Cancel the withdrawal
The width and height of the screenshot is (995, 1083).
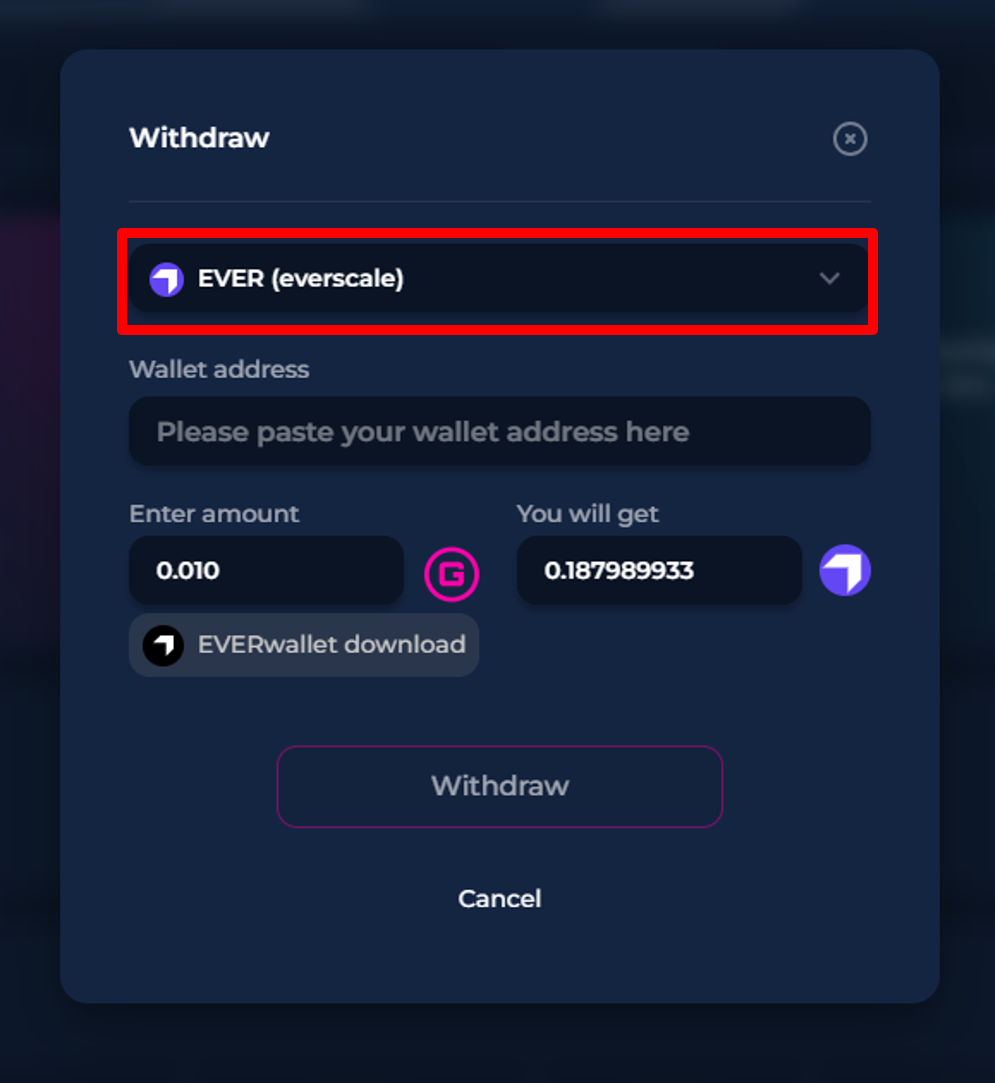500,899
